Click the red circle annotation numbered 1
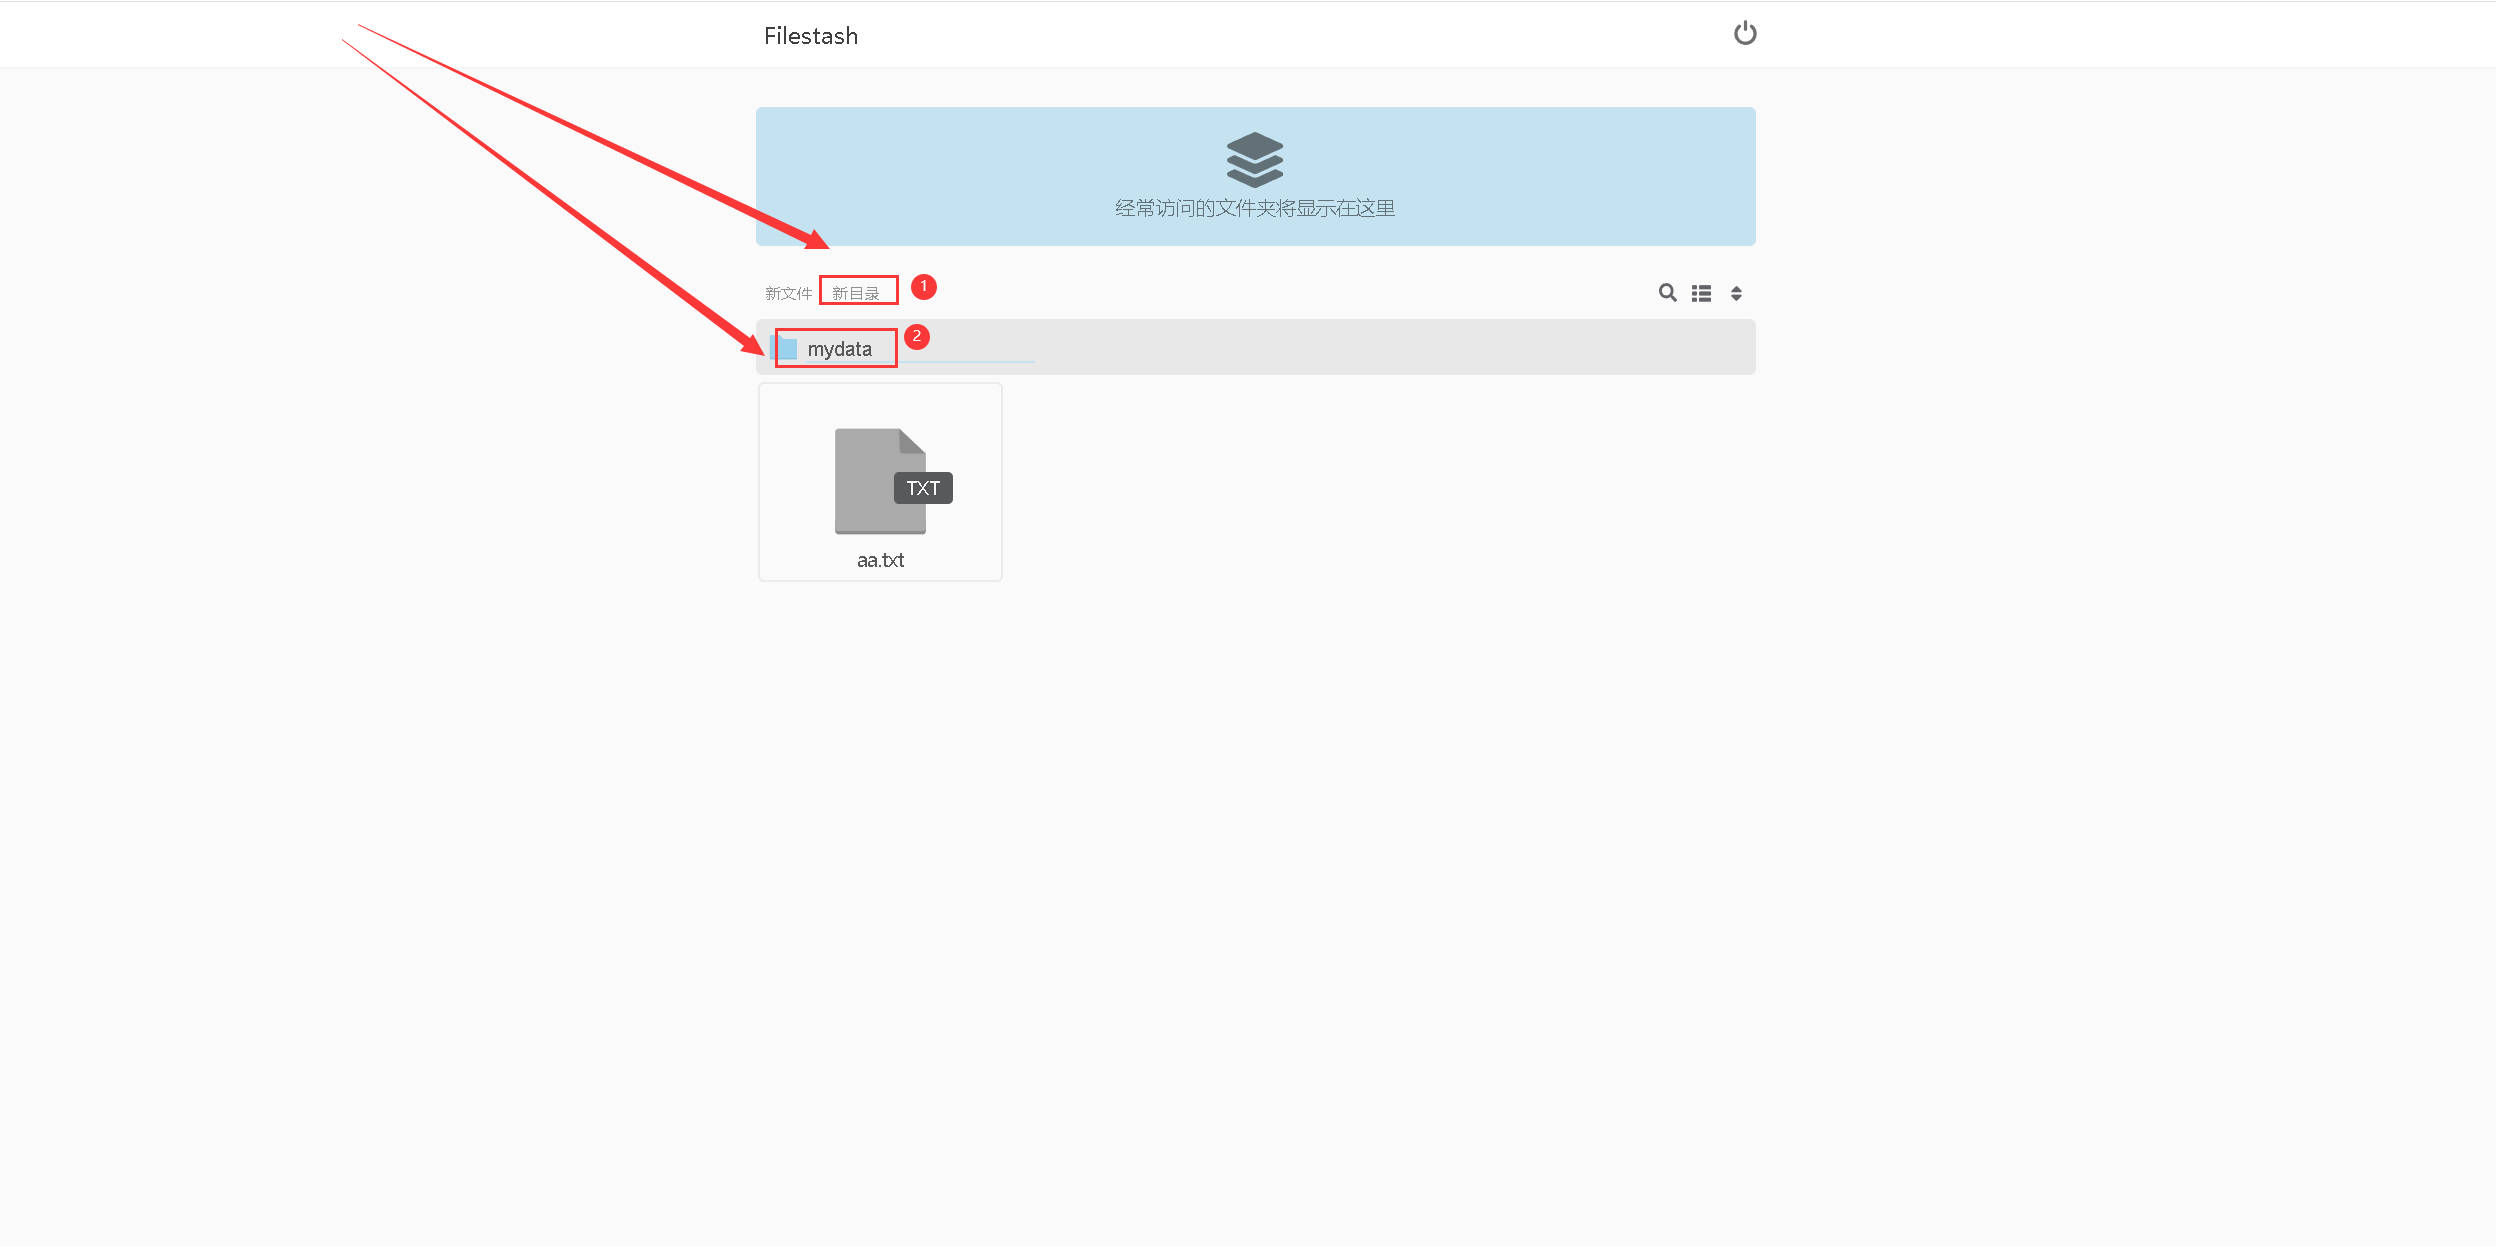The width and height of the screenshot is (2496, 1246). pos(924,287)
